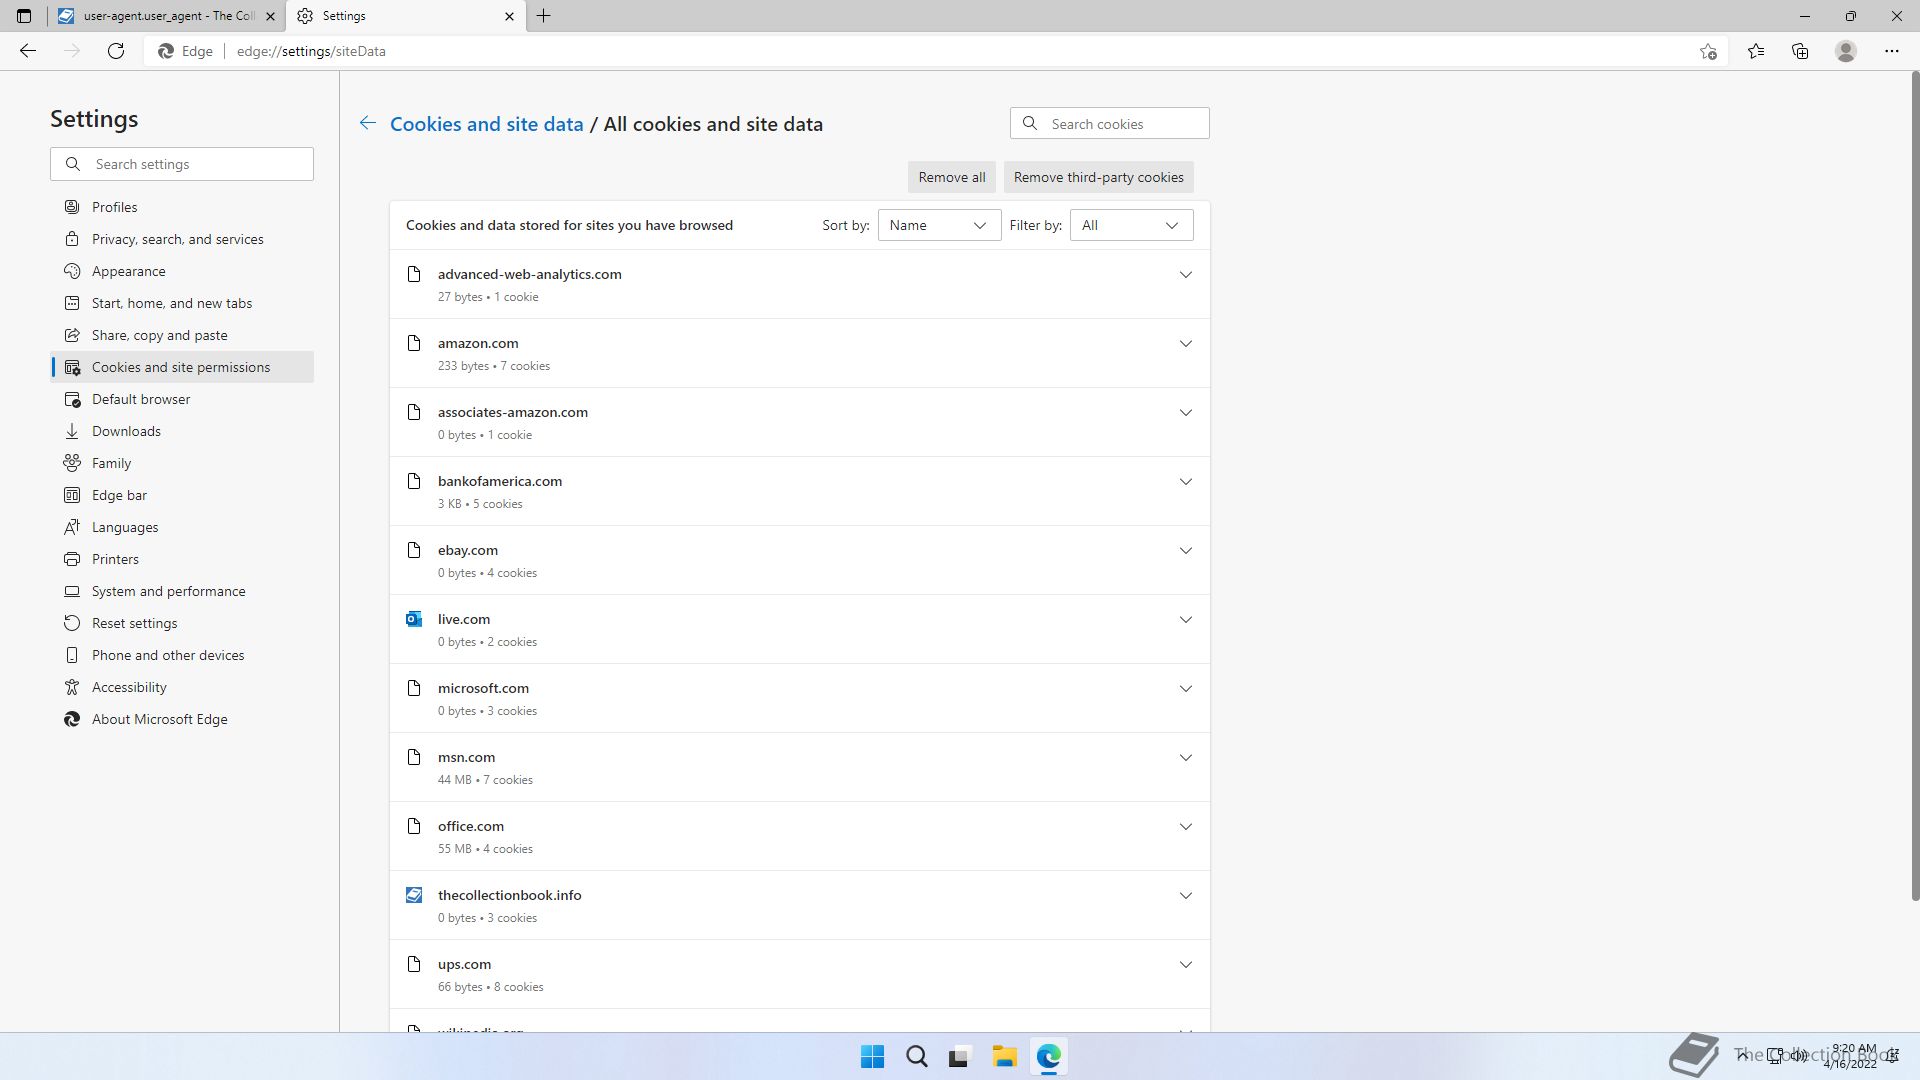Click the profile avatar icon

(1846, 51)
